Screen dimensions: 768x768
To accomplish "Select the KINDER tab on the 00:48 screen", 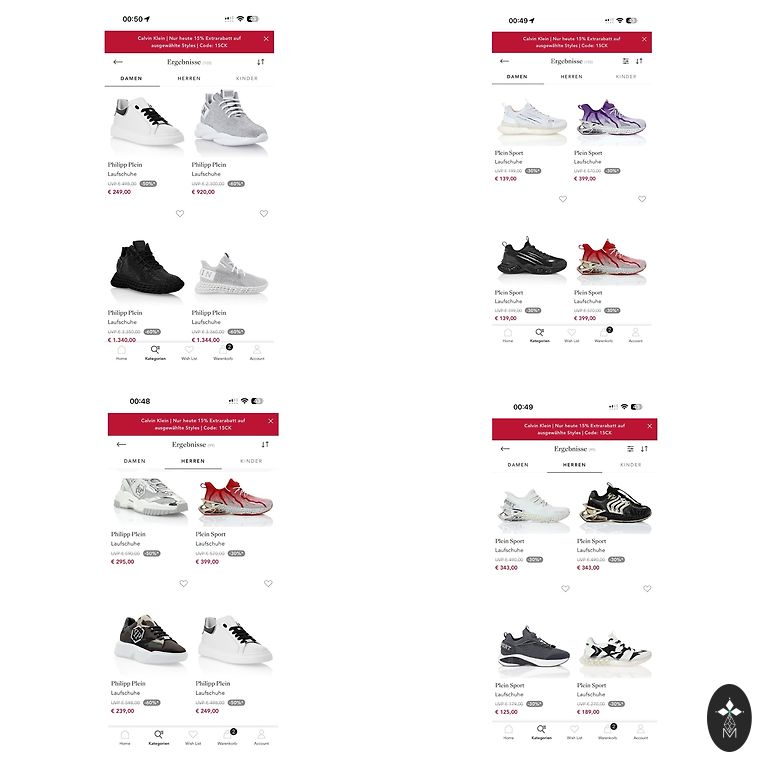I will 251,461.
